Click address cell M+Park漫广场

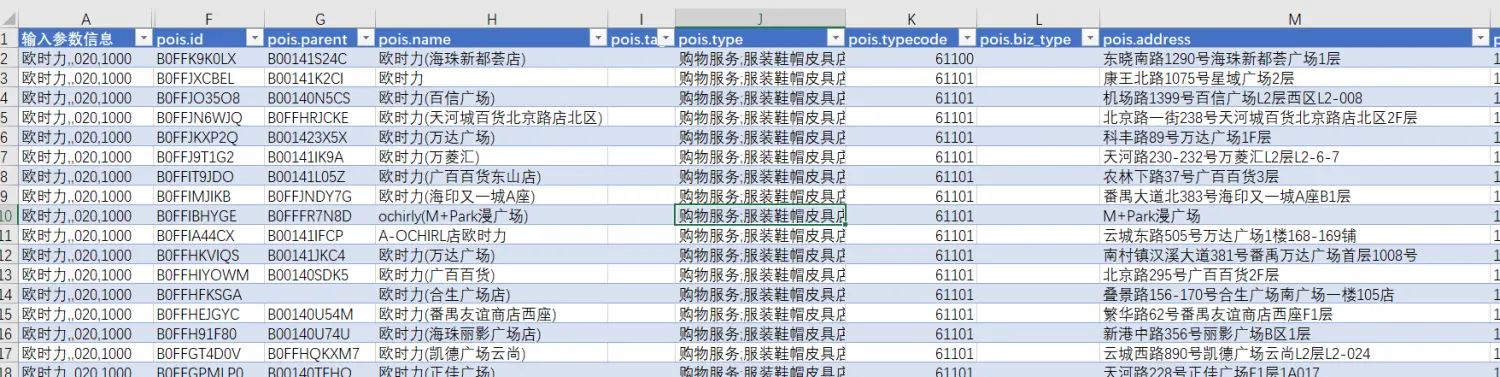click(x=1151, y=215)
